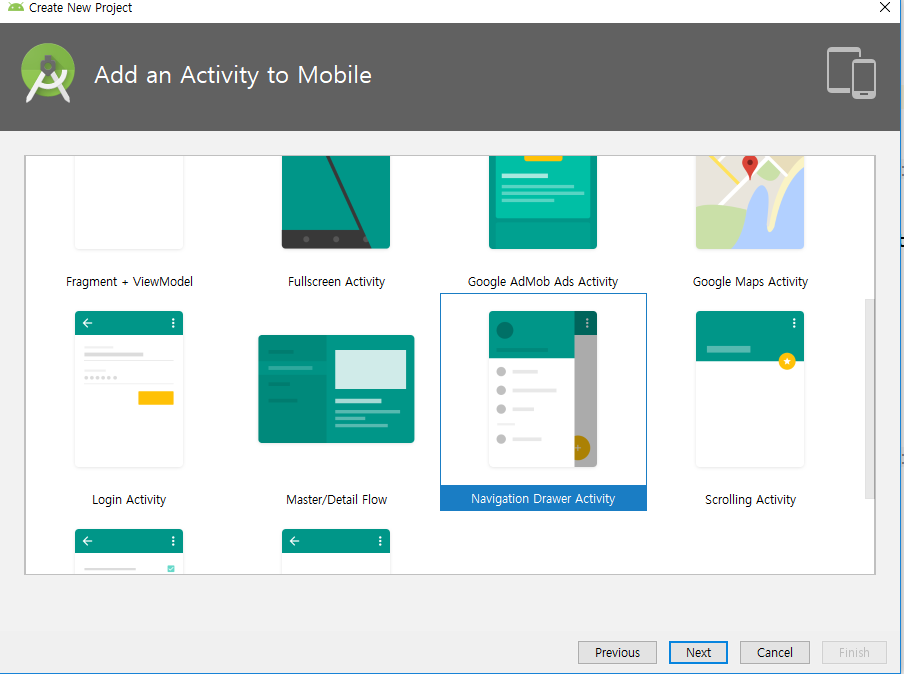
Task: Click the Master/Detail Flow label
Action: tap(336, 499)
